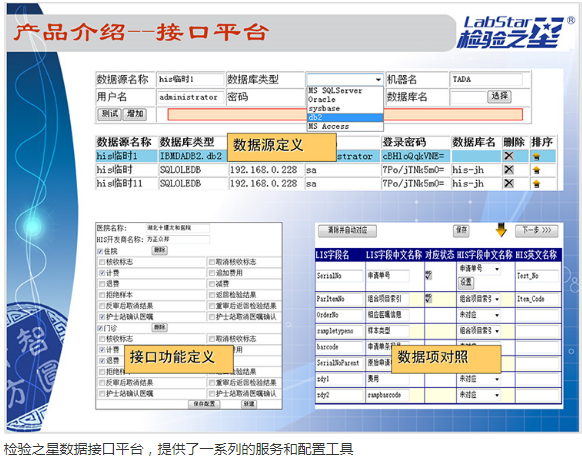The width and height of the screenshot is (582, 462).
Task: Toggle 对应状态 checkbox for ParItemNo row
Action: (x=429, y=298)
